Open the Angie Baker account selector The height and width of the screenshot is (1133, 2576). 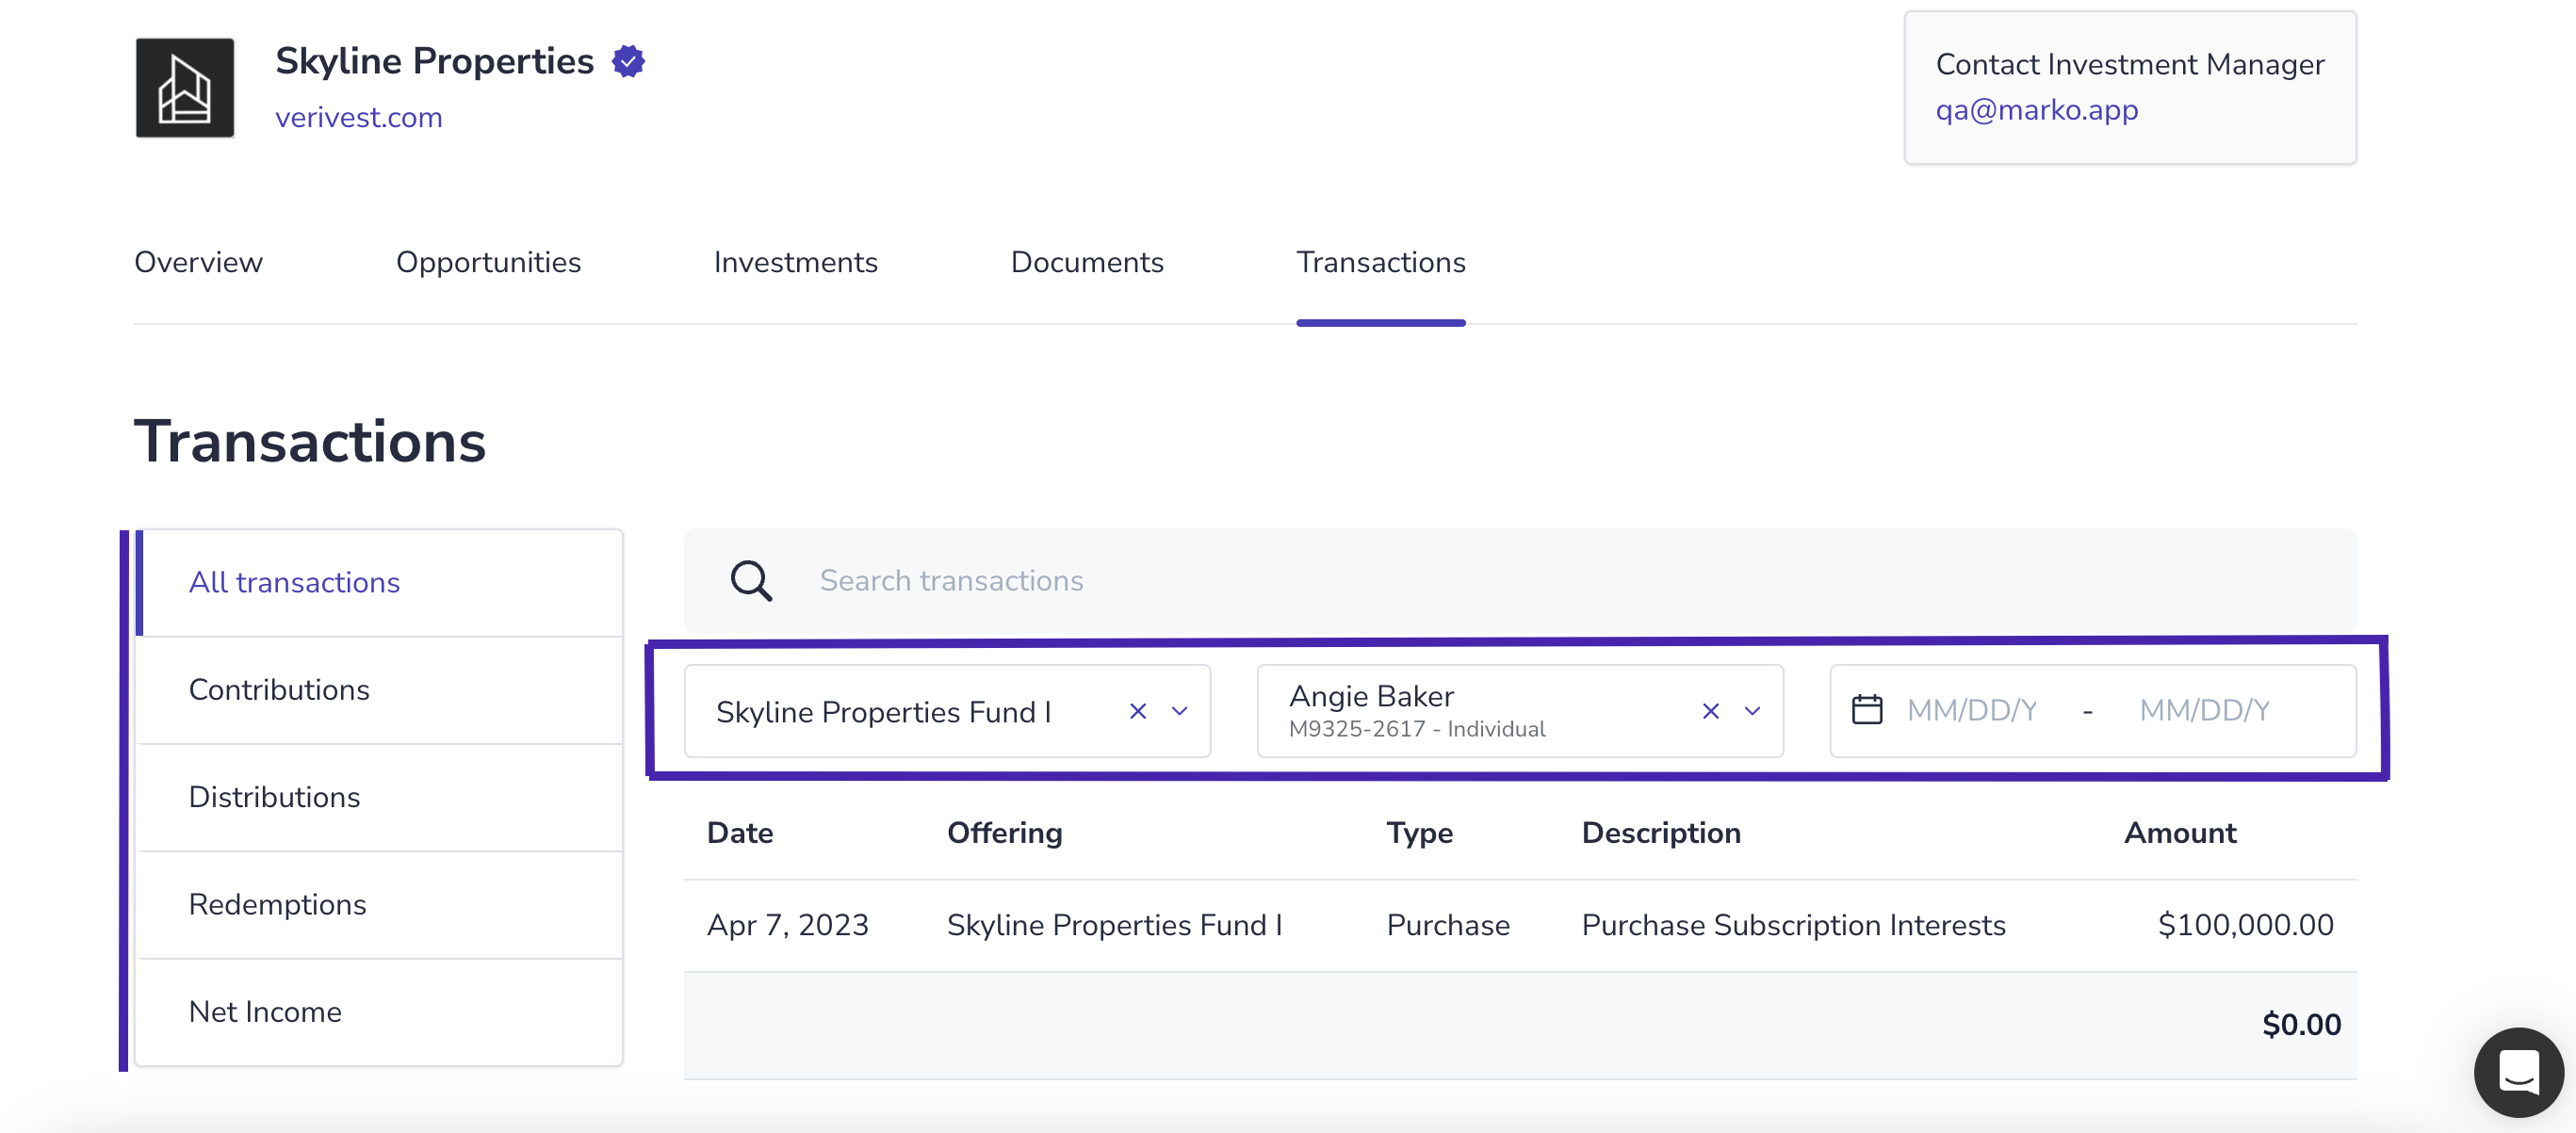(1520, 711)
